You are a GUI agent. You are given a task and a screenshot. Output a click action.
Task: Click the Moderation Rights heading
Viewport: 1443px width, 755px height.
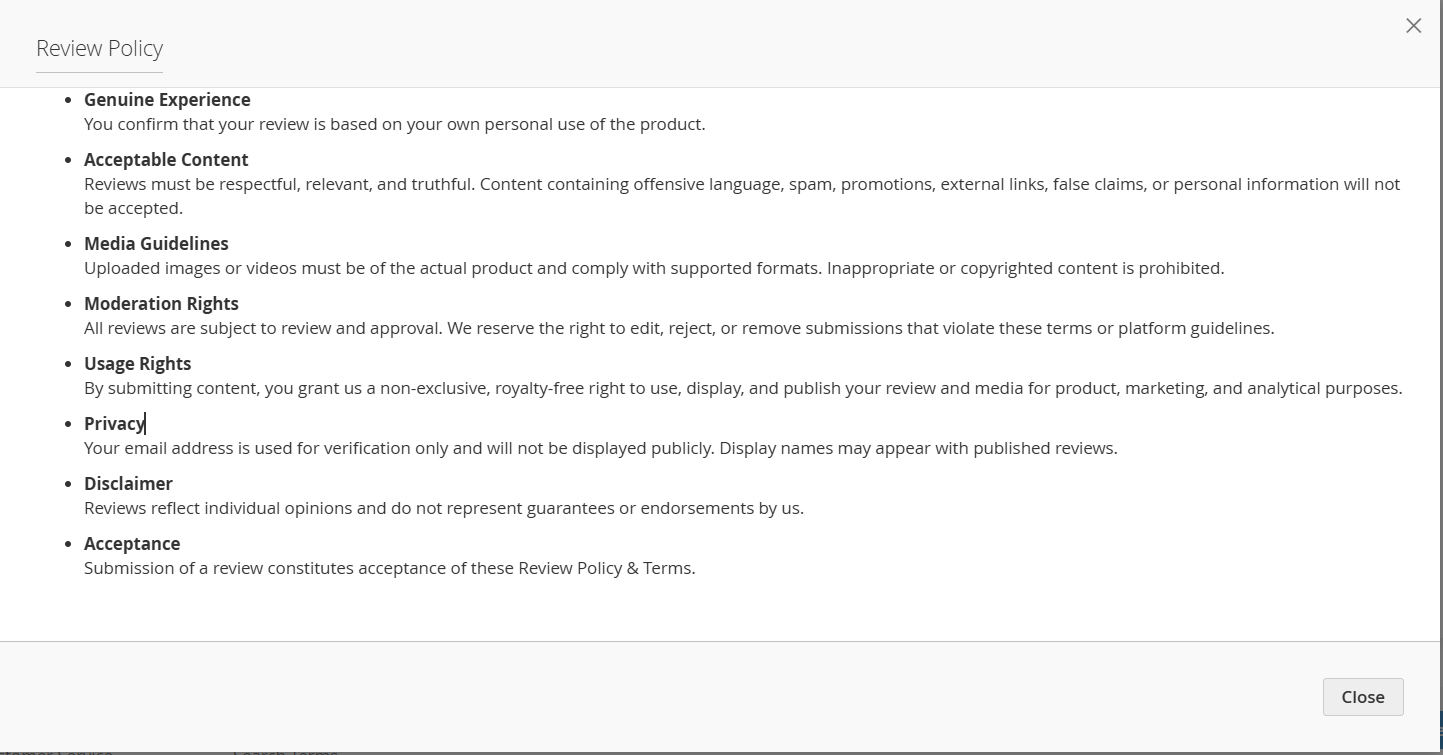[x=161, y=304]
